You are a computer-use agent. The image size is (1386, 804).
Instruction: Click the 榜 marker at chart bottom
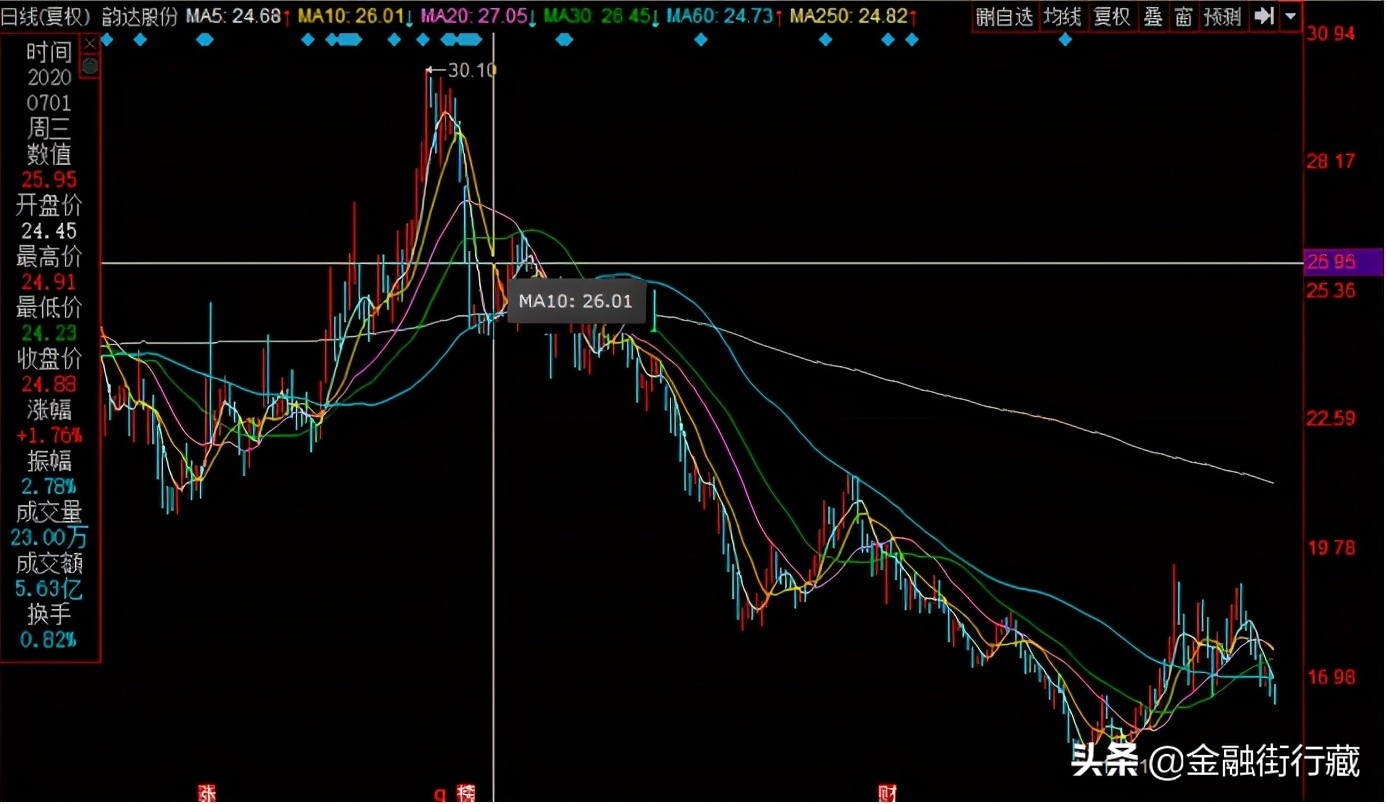466,794
